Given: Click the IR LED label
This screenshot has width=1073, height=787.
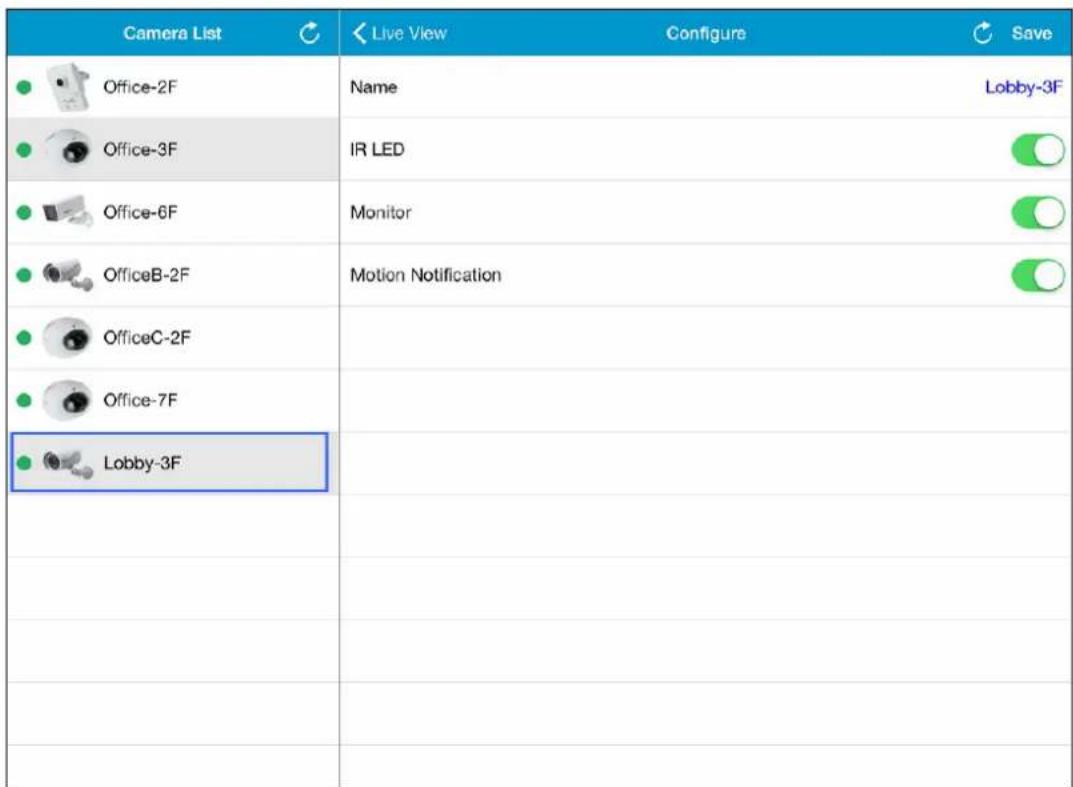Looking at the screenshot, I should (377, 149).
